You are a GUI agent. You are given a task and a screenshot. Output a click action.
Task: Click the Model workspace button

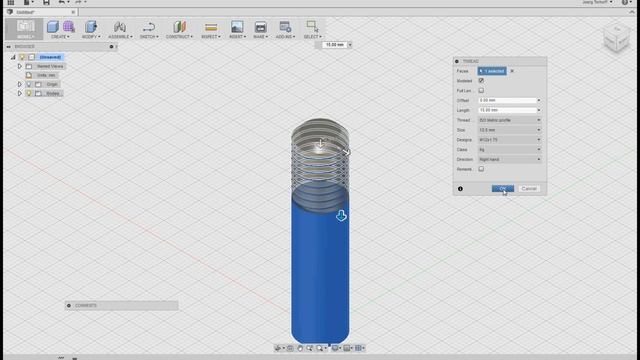(25, 29)
